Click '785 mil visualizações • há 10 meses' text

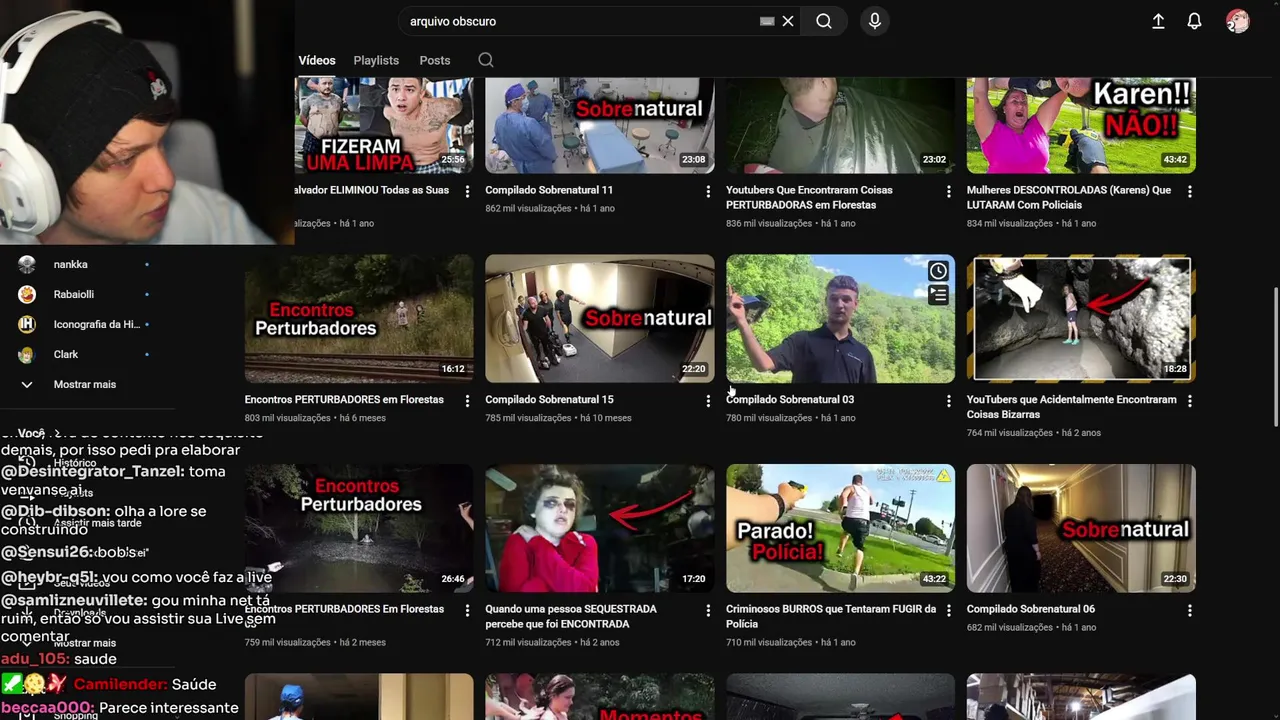point(558,418)
